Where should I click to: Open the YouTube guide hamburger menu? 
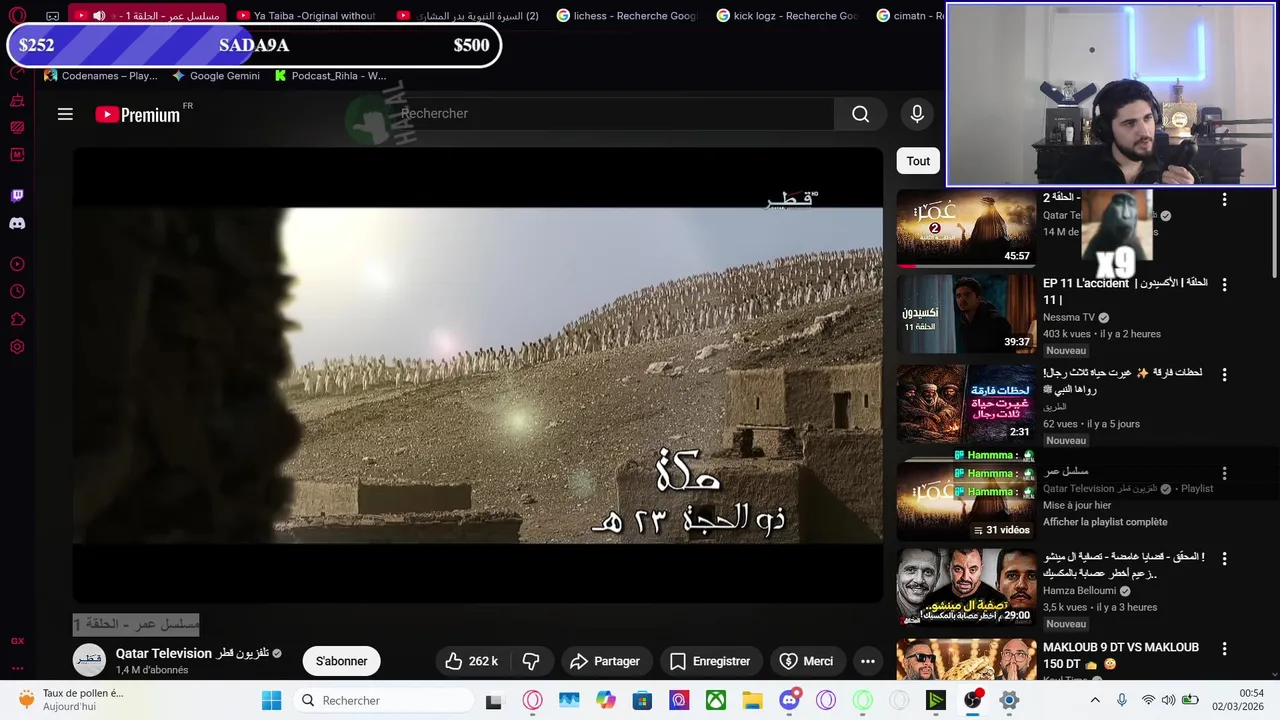pos(65,114)
